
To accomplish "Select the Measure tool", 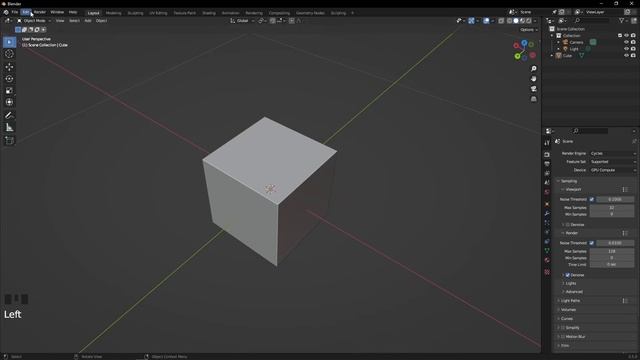I will 9,128.
